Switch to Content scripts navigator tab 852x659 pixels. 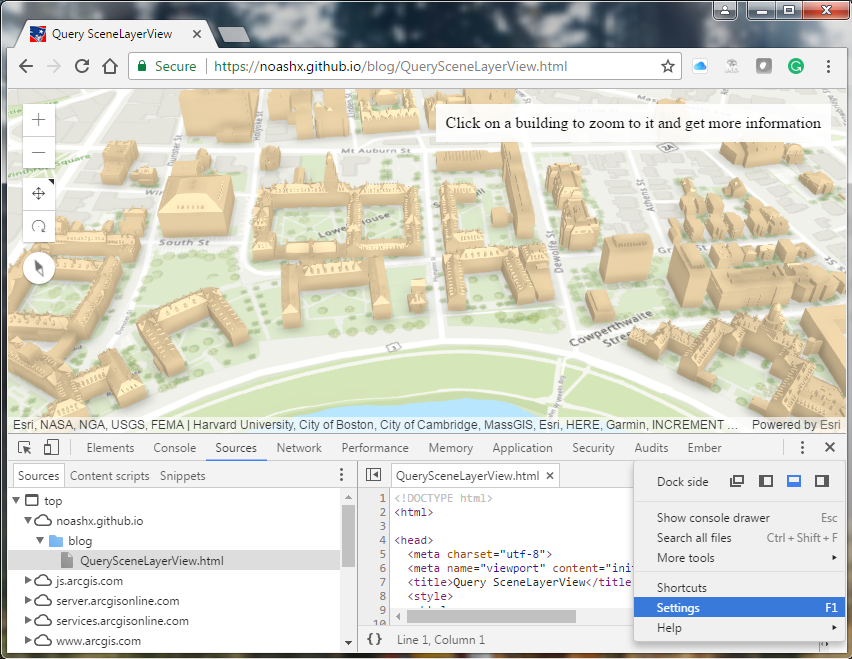click(x=109, y=476)
